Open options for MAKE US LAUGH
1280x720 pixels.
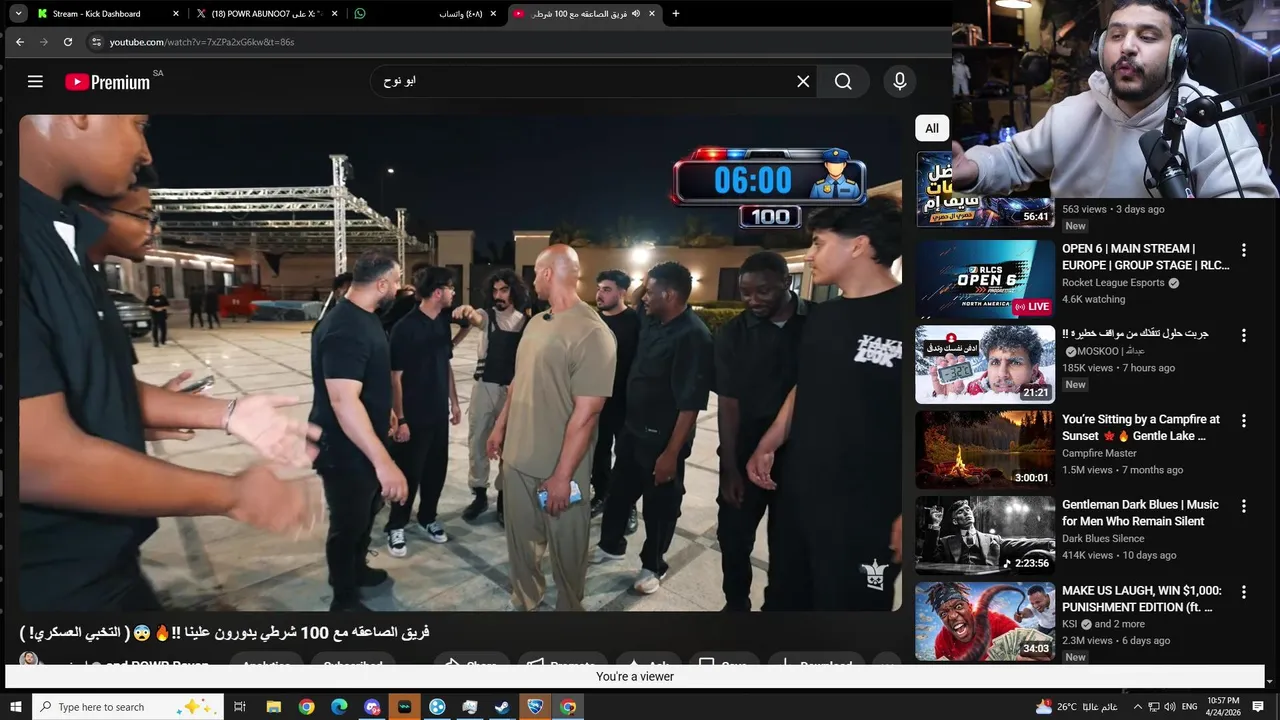(1244, 592)
